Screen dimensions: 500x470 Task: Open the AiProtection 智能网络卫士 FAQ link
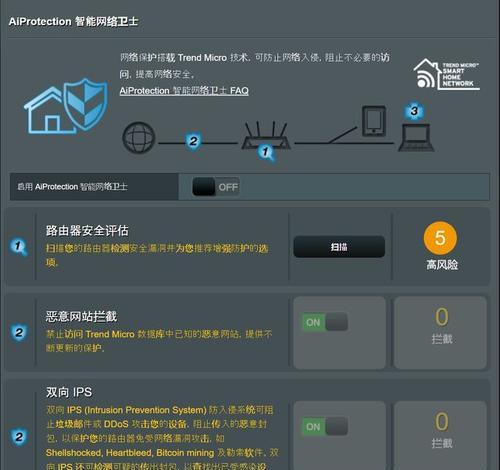[184, 90]
